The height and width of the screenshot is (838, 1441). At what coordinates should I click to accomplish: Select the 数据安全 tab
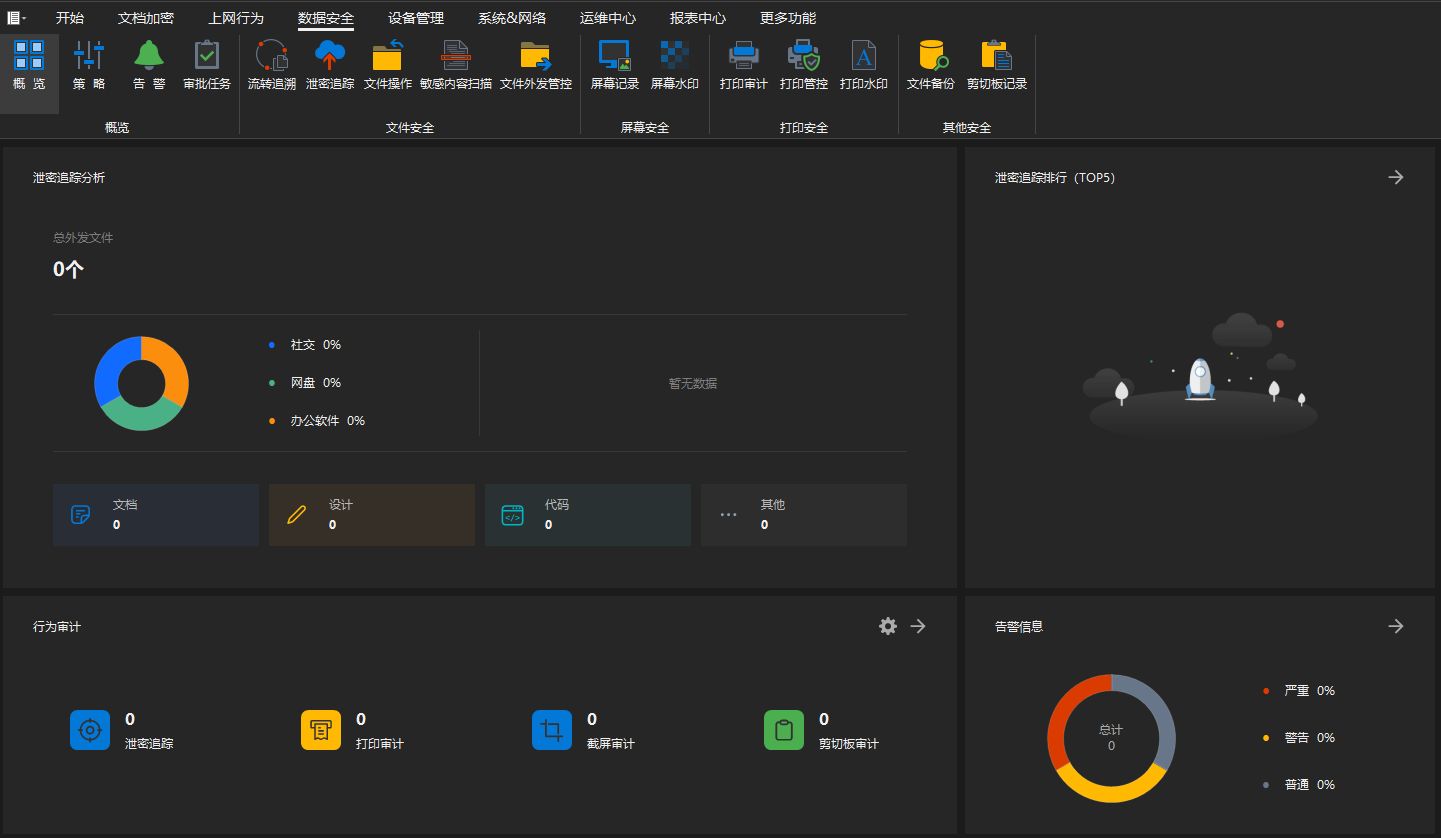326,18
